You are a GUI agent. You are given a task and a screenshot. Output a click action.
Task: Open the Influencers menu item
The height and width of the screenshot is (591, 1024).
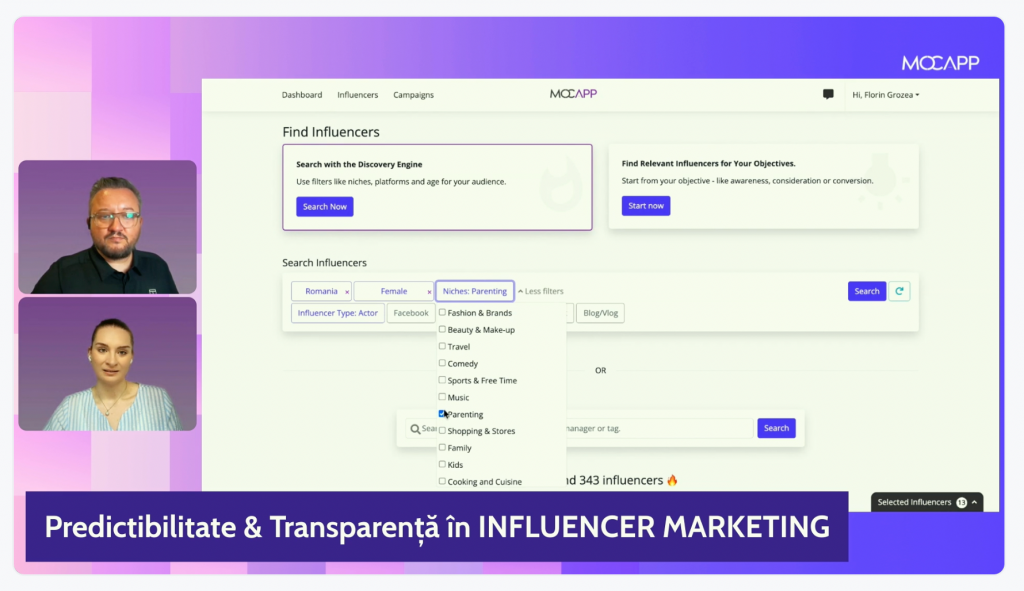click(357, 95)
